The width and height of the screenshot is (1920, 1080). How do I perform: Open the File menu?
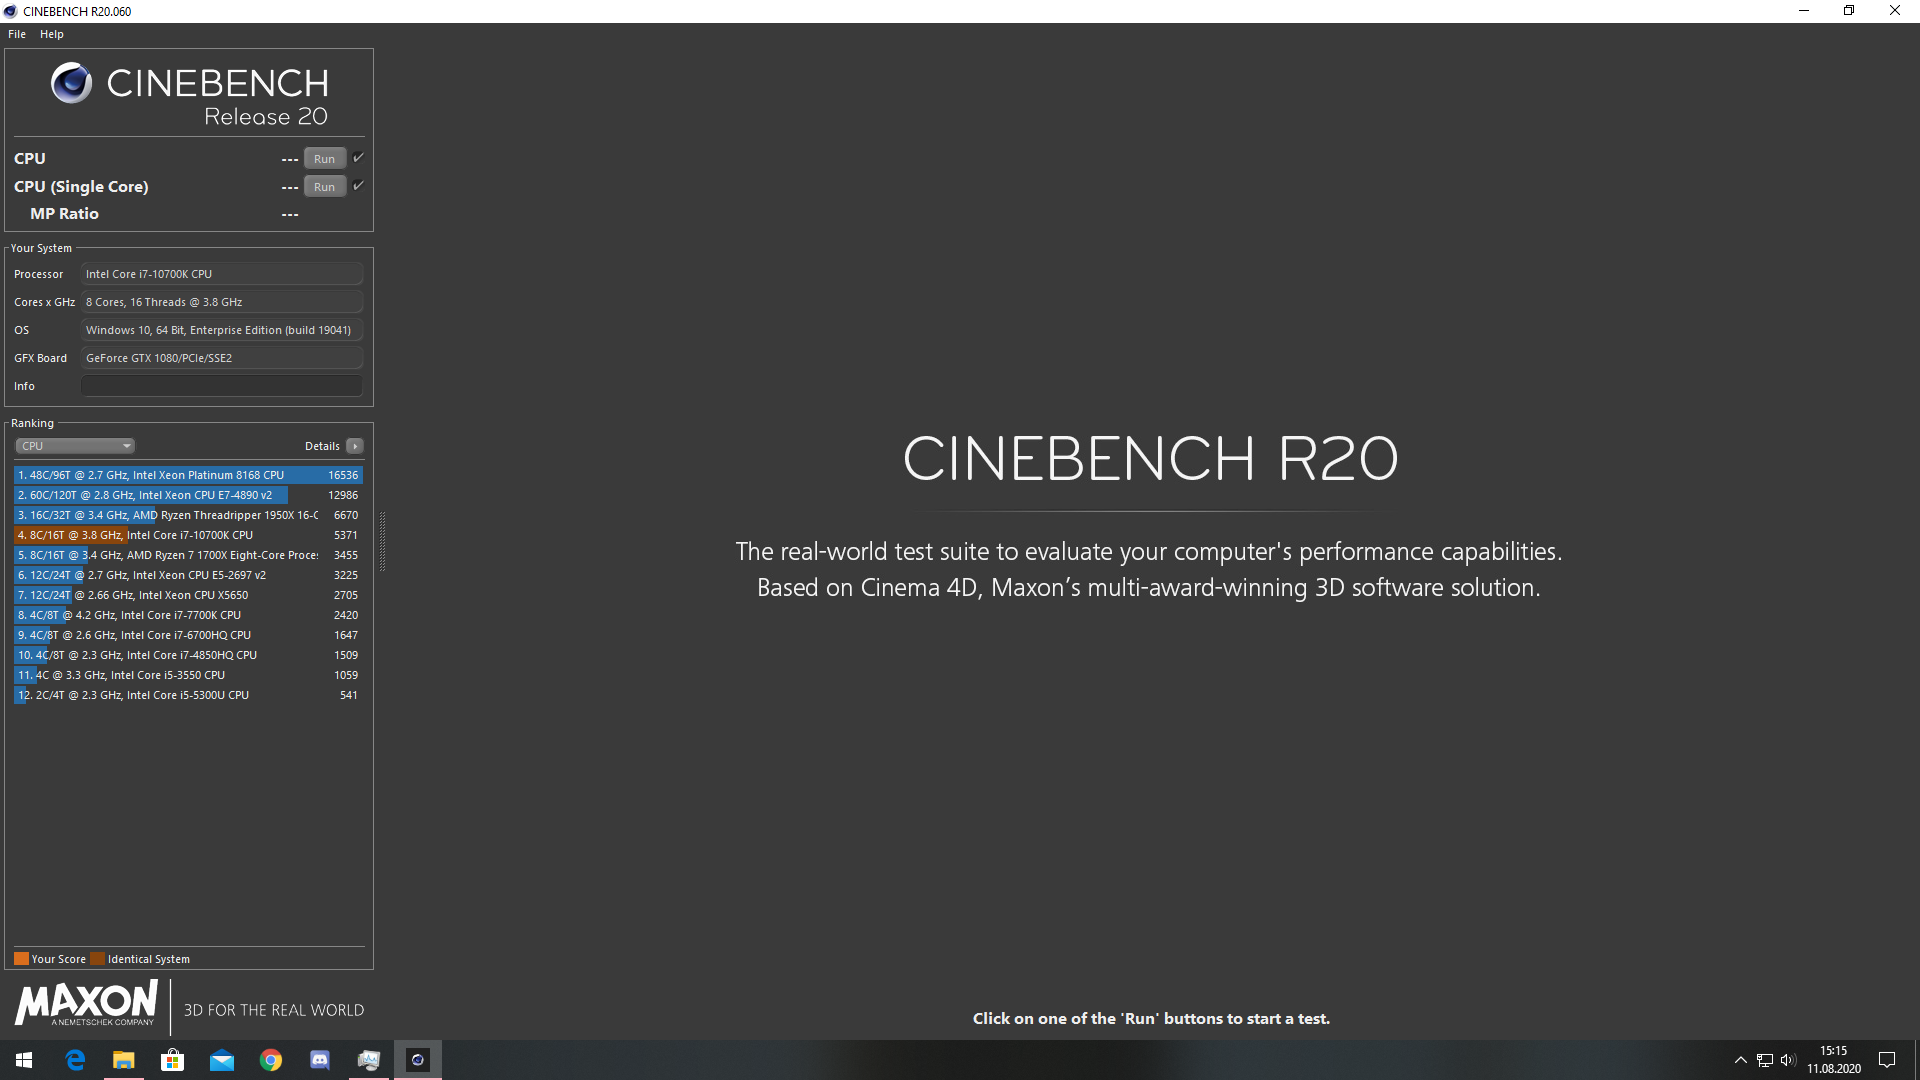coord(17,34)
